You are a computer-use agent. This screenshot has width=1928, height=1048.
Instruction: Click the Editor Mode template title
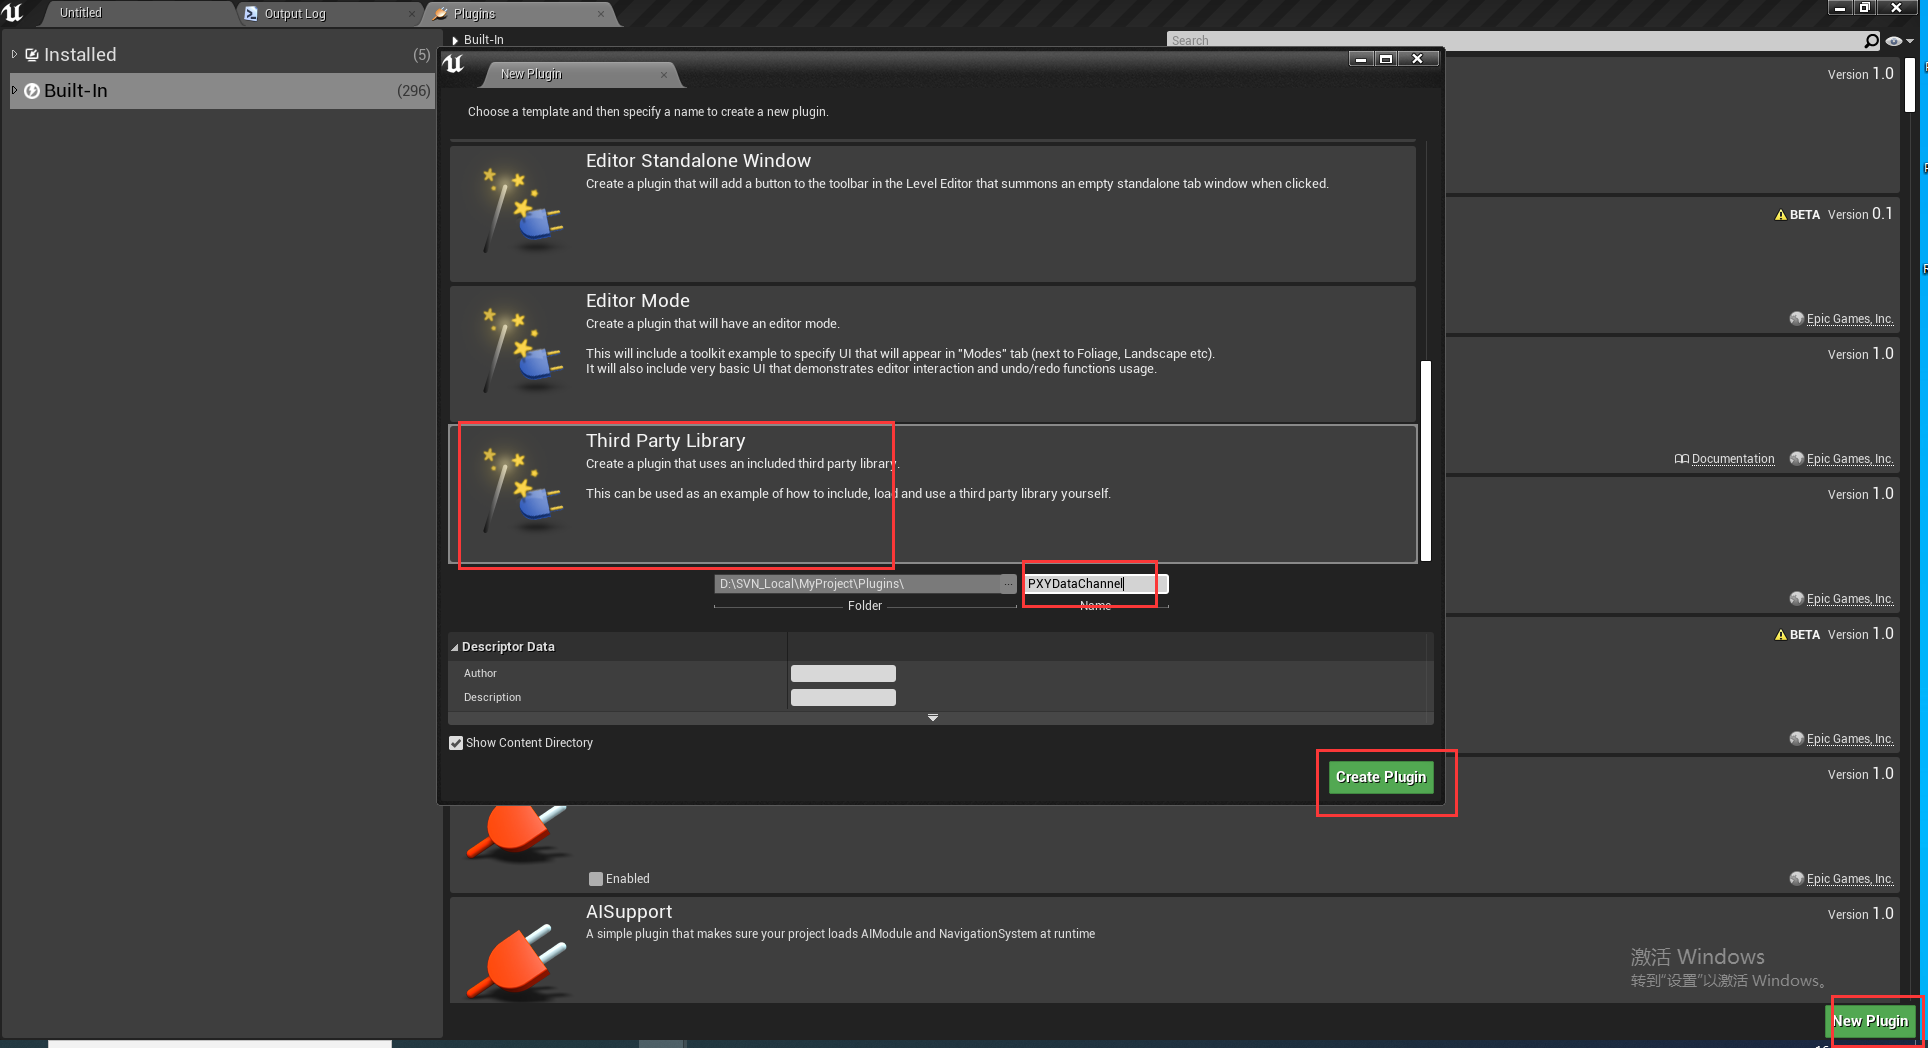tap(638, 301)
